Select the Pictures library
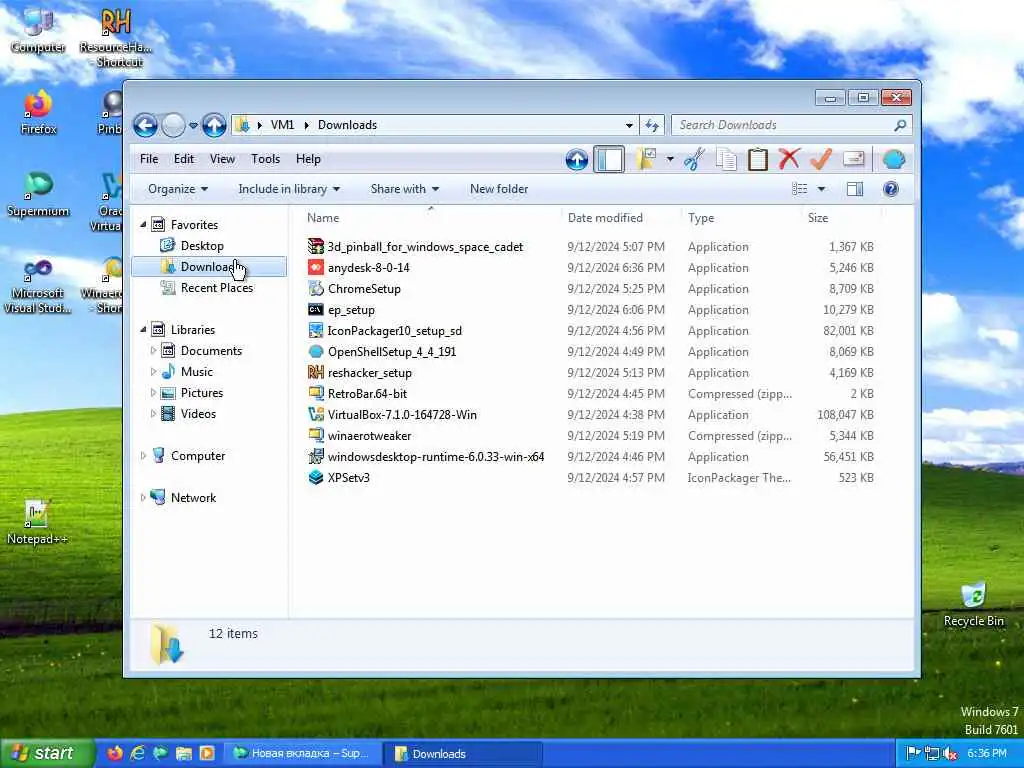Viewport: 1024px width, 768px height. point(201,392)
